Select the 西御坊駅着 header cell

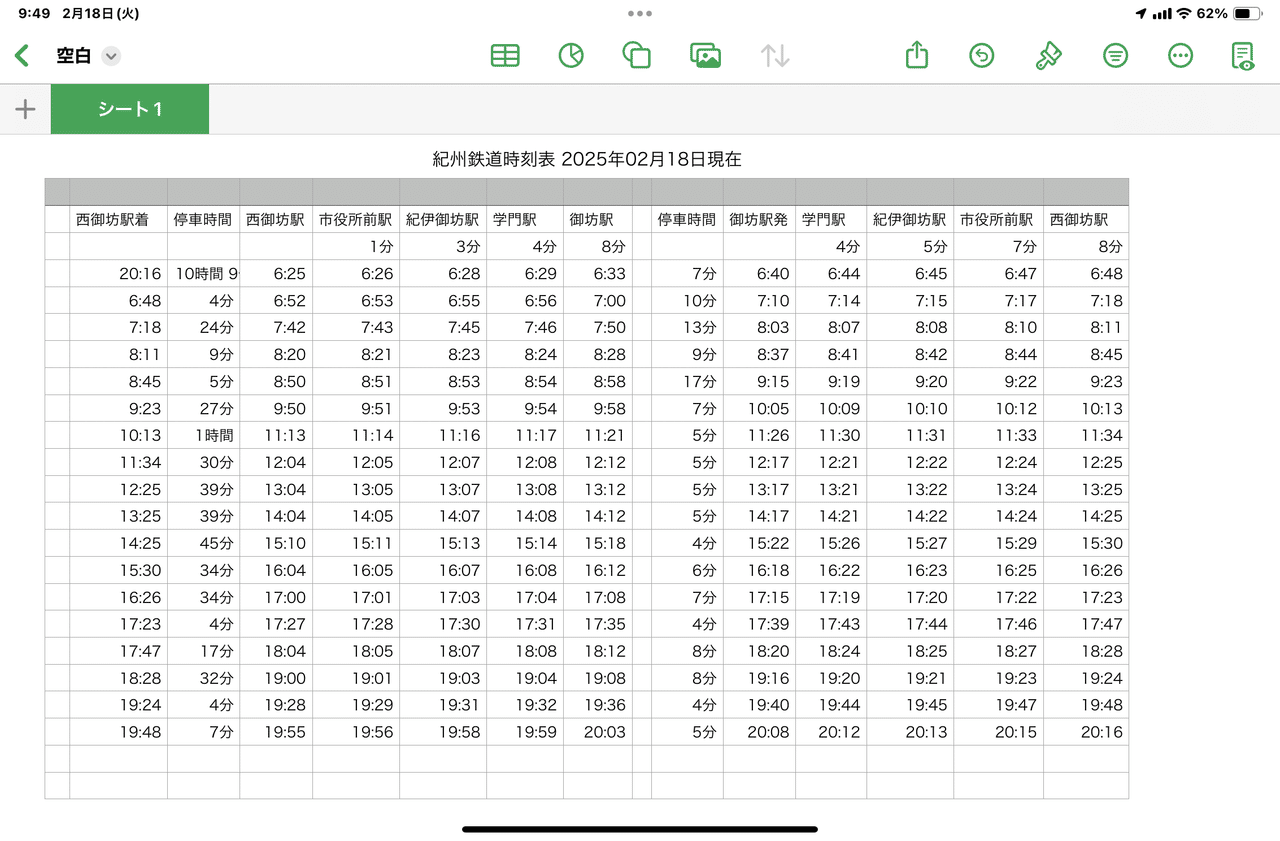pos(118,219)
